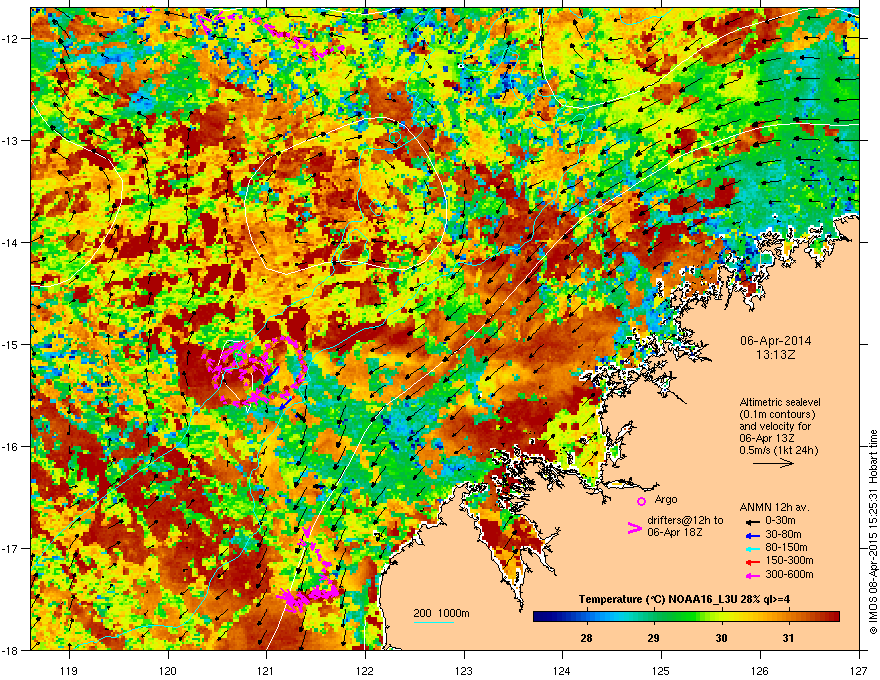
Task: Click the magenta 300-600m legend arrow
Action: pos(752,575)
